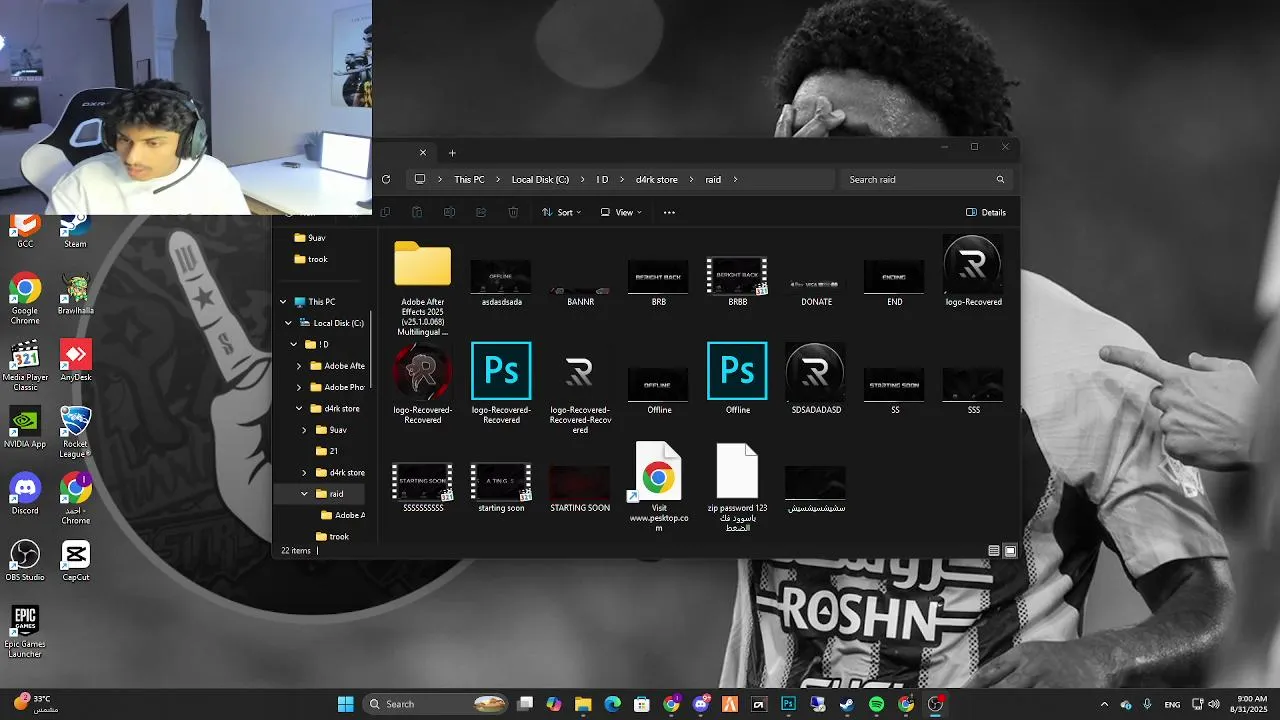
Task: Launch Google Chrome from the desktop
Action: click(25, 298)
